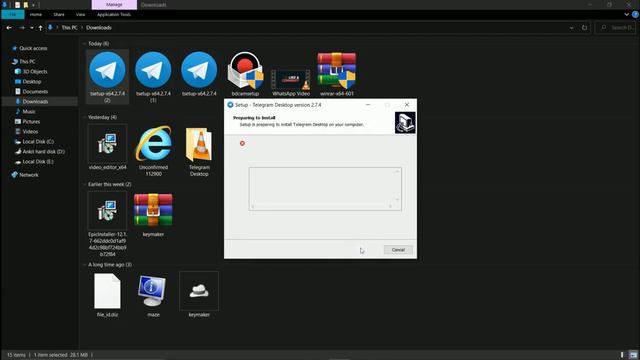Select the file_id.diz file

tap(107, 295)
